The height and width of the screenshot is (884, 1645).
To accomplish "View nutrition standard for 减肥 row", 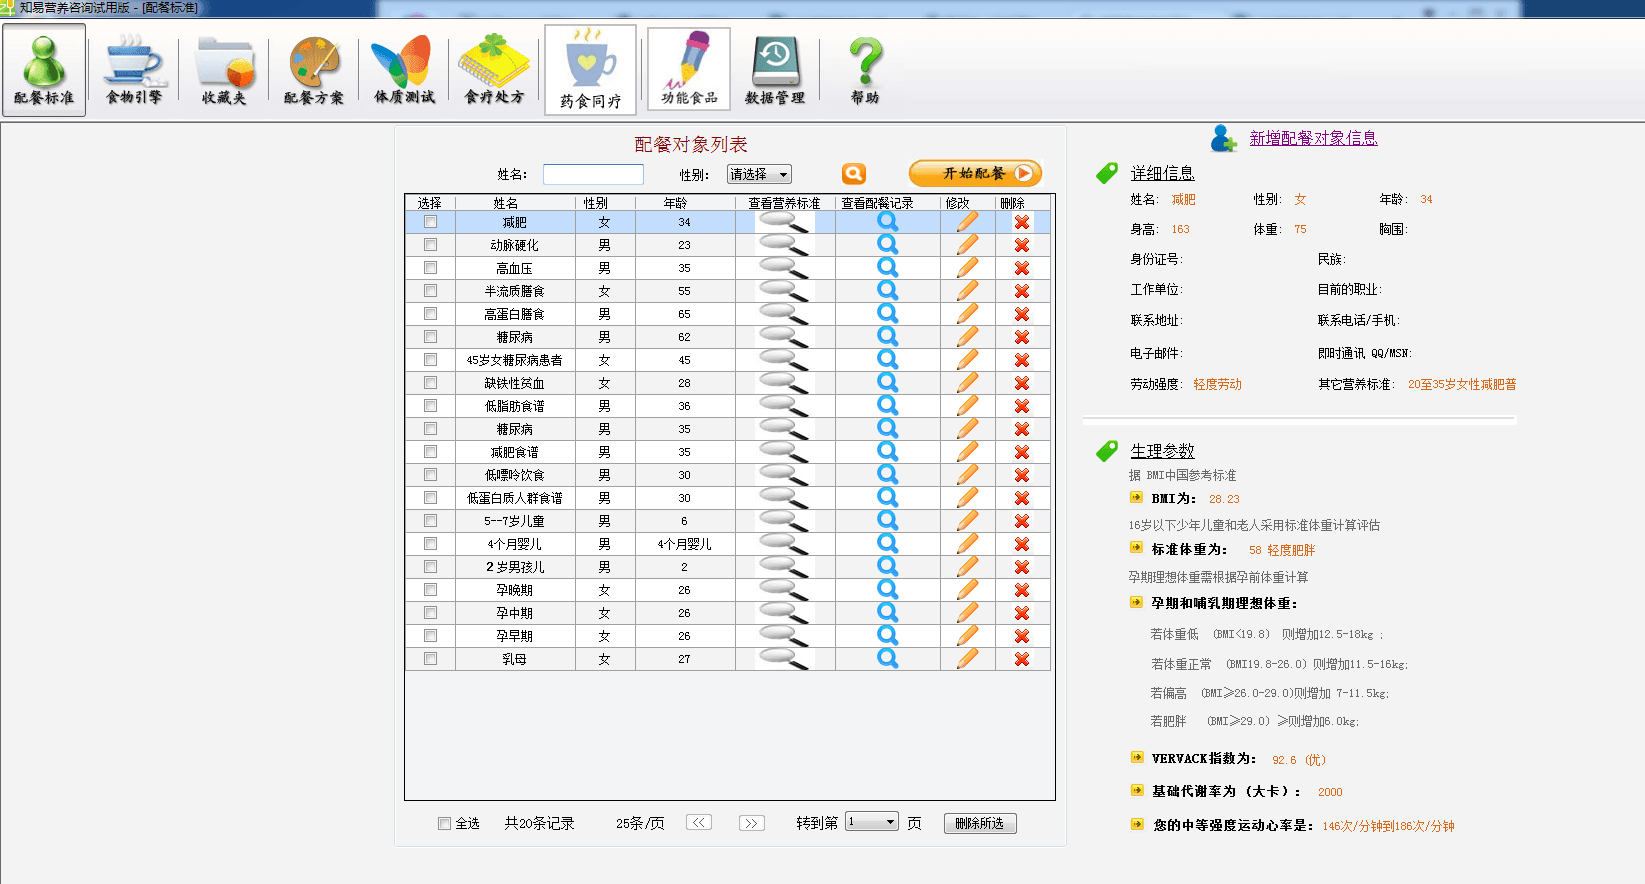I will tap(784, 222).
